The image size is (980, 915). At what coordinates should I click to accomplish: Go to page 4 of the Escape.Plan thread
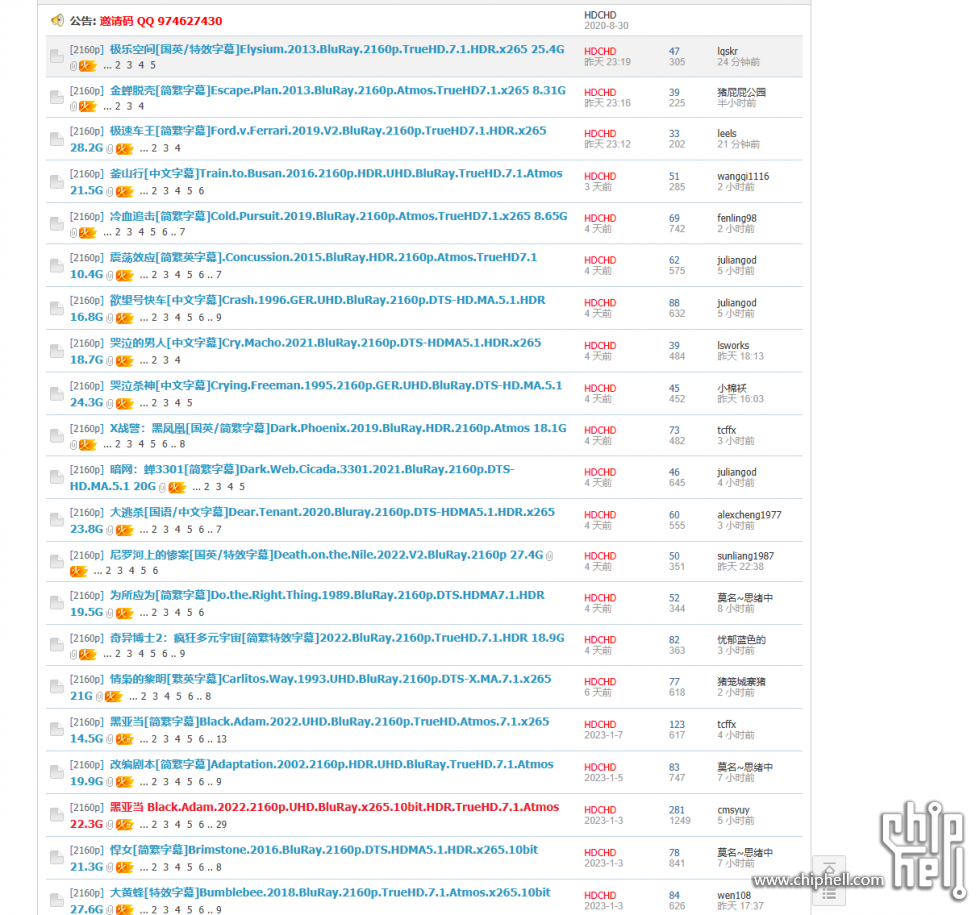tap(141, 106)
